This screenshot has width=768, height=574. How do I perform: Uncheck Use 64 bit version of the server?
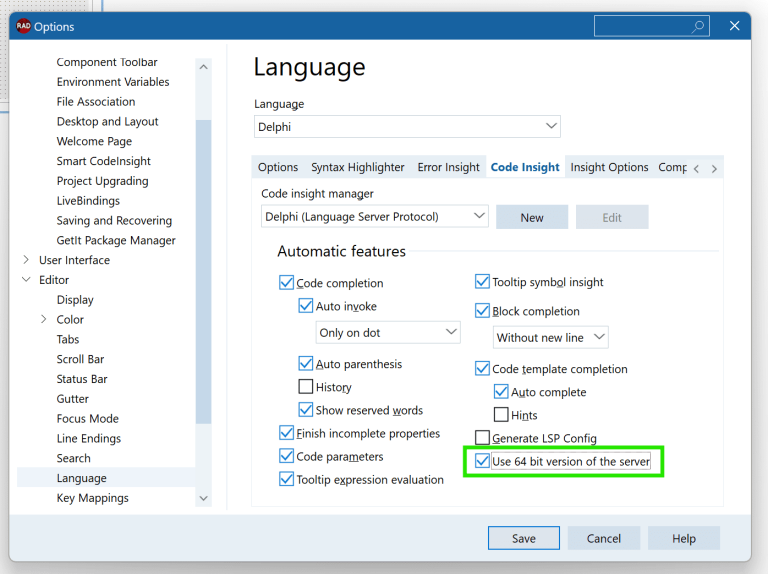(x=482, y=461)
